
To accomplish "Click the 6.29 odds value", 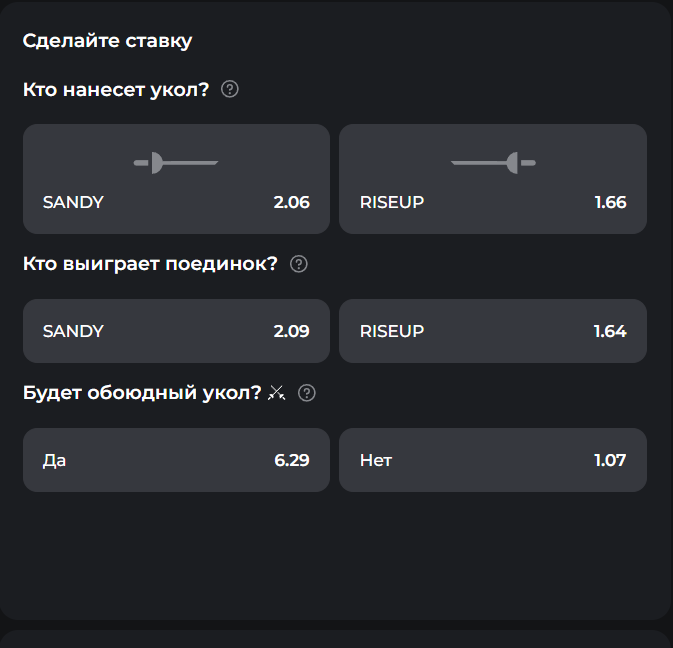I will [291, 460].
